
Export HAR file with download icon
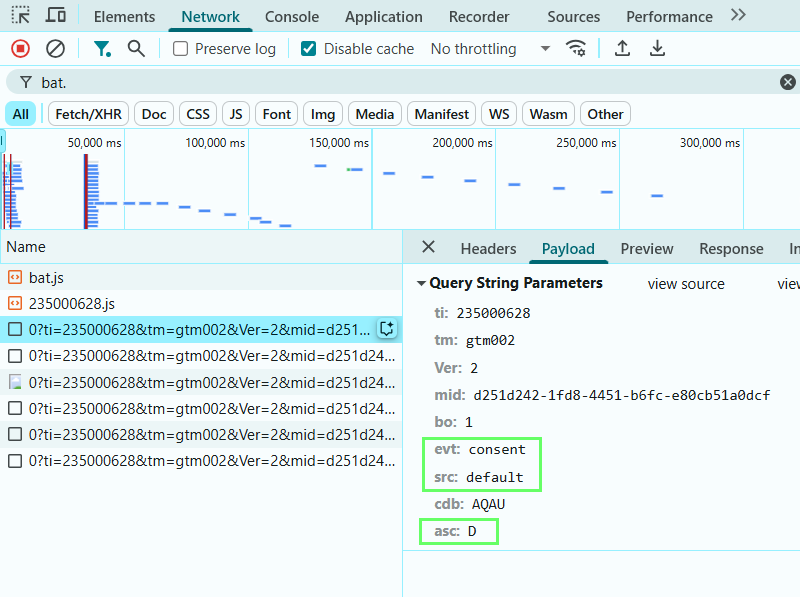pyautogui.click(x=657, y=49)
